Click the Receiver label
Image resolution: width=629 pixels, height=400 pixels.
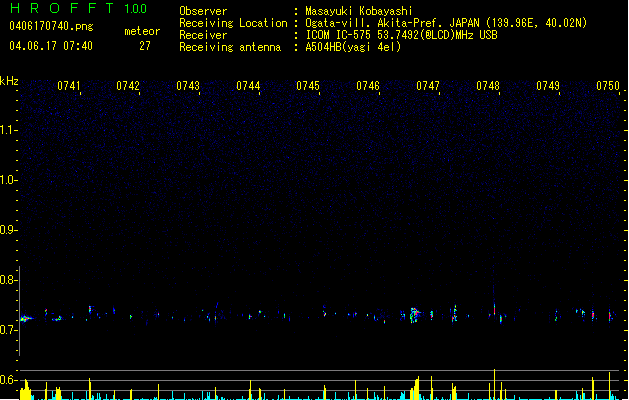point(203,35)
